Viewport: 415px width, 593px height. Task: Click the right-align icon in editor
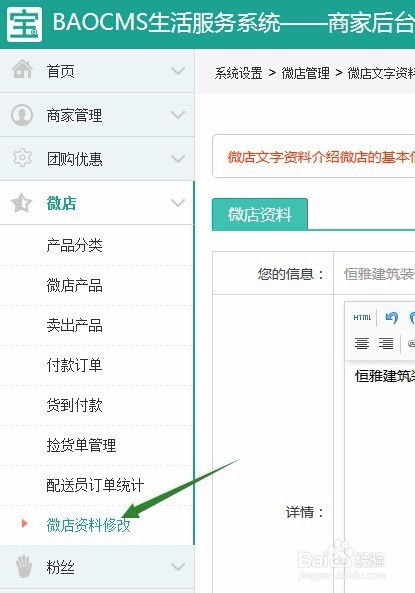point(386,343)
